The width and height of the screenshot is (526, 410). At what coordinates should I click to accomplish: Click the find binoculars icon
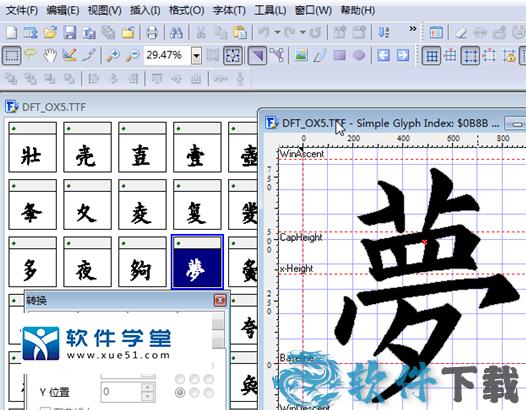click(176, 33)
